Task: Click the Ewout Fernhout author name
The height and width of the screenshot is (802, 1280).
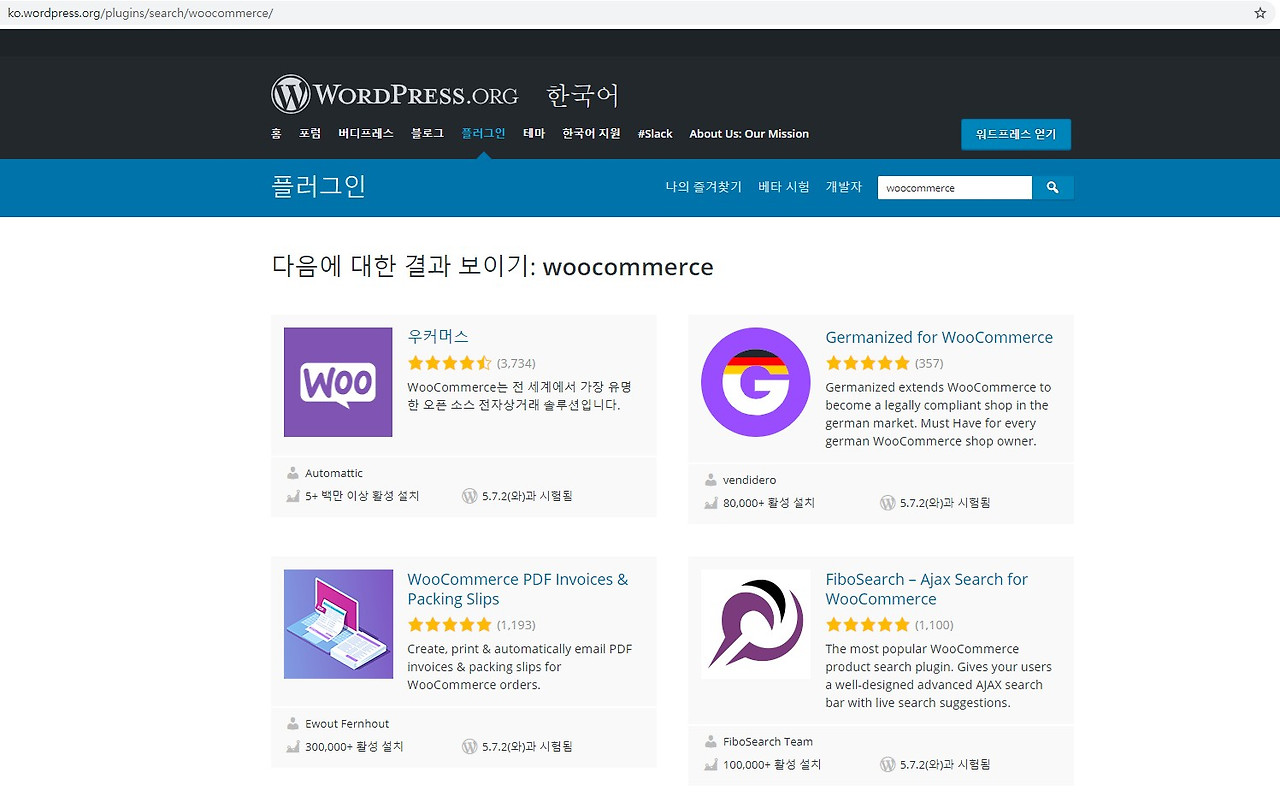Action: (x=347, y=723)
